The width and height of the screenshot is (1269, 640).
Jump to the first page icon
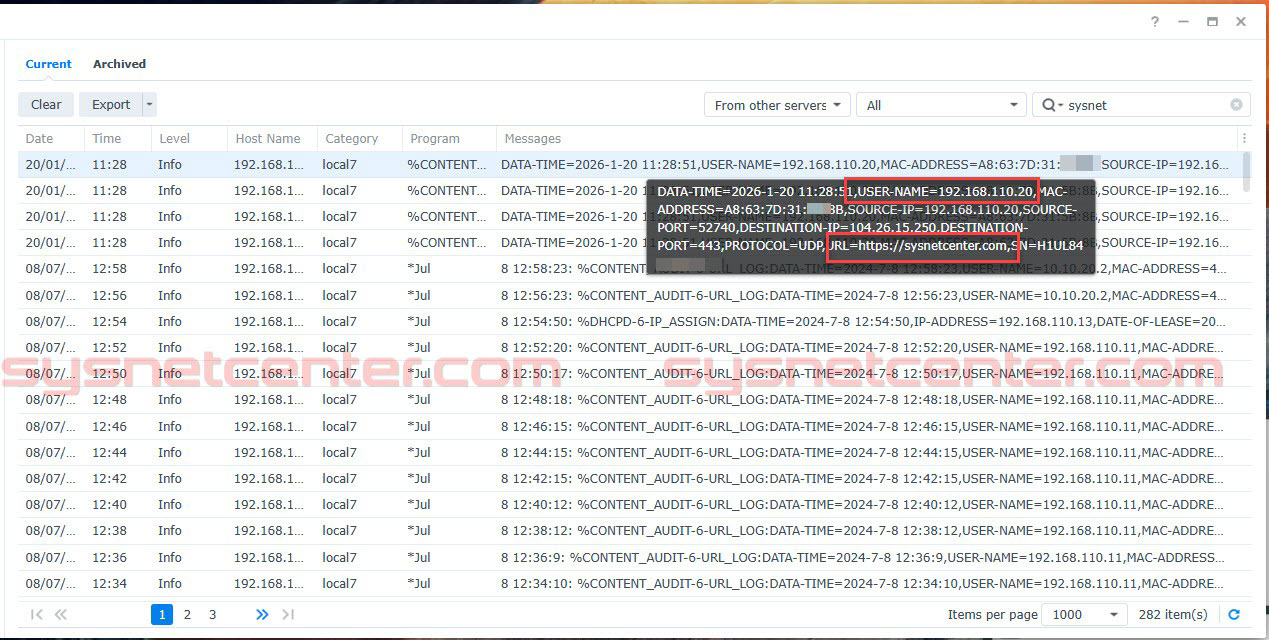click(x=37, y=615)
